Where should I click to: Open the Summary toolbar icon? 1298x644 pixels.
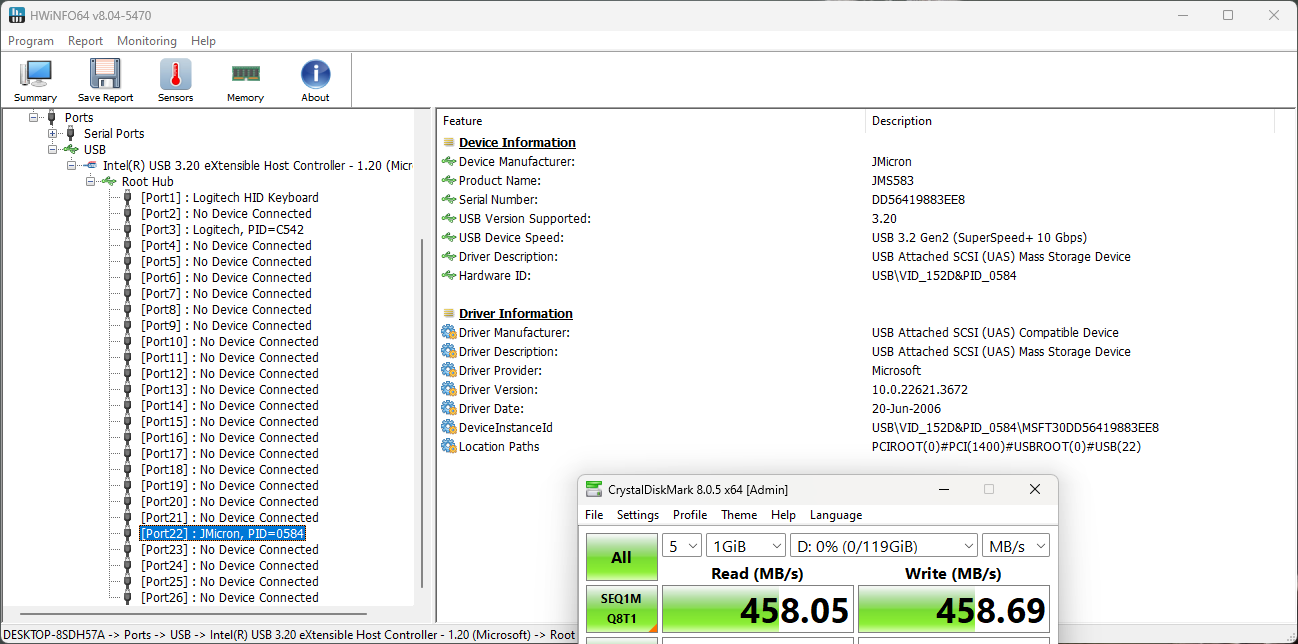click(x=36, y=75)
